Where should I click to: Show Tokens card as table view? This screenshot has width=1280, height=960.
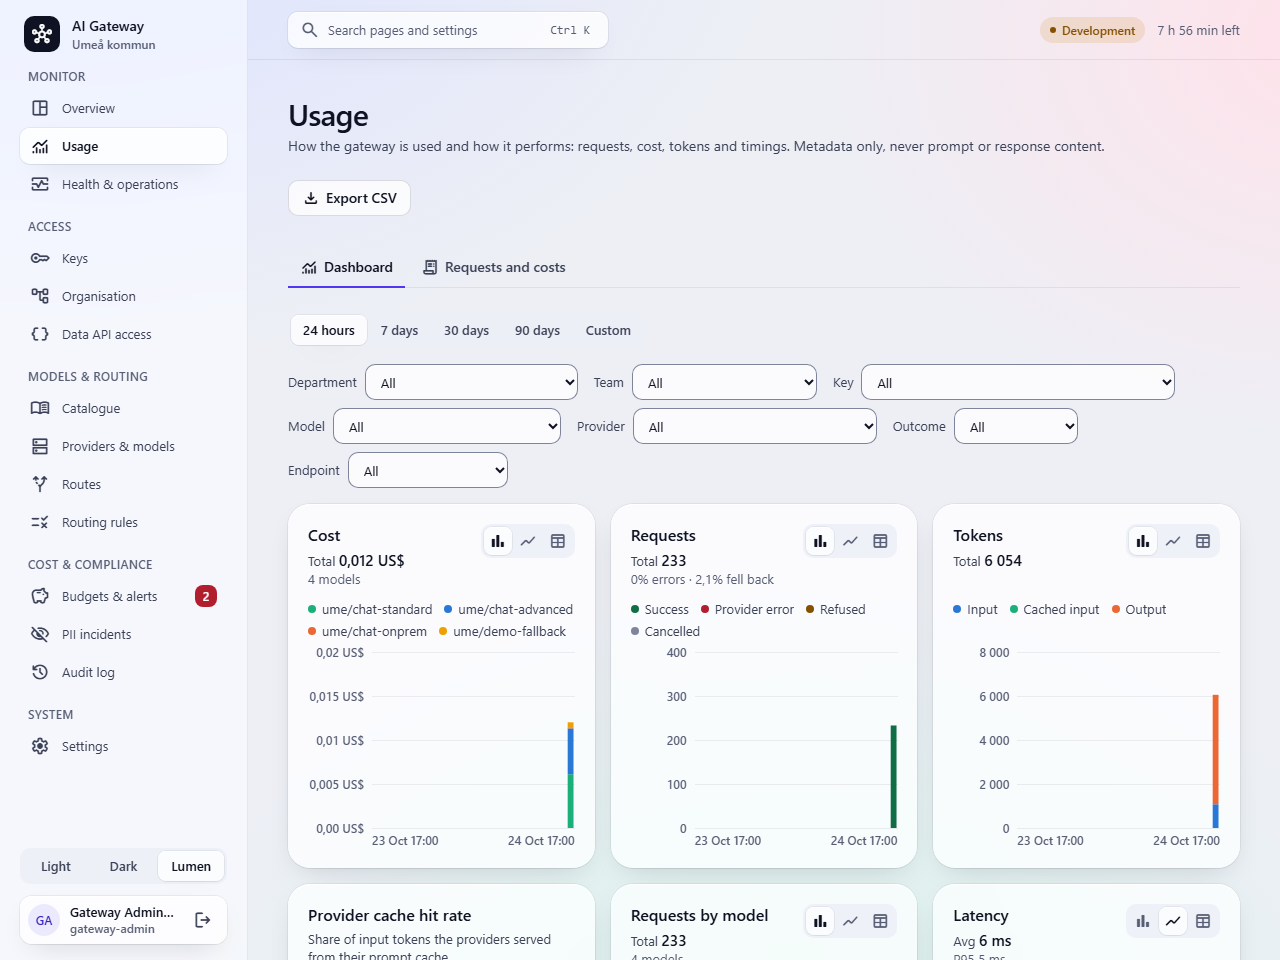tap(1203, 541)
